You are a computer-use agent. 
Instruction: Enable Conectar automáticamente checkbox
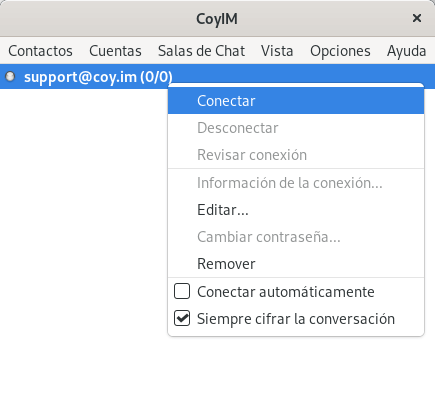click(182, 291)
